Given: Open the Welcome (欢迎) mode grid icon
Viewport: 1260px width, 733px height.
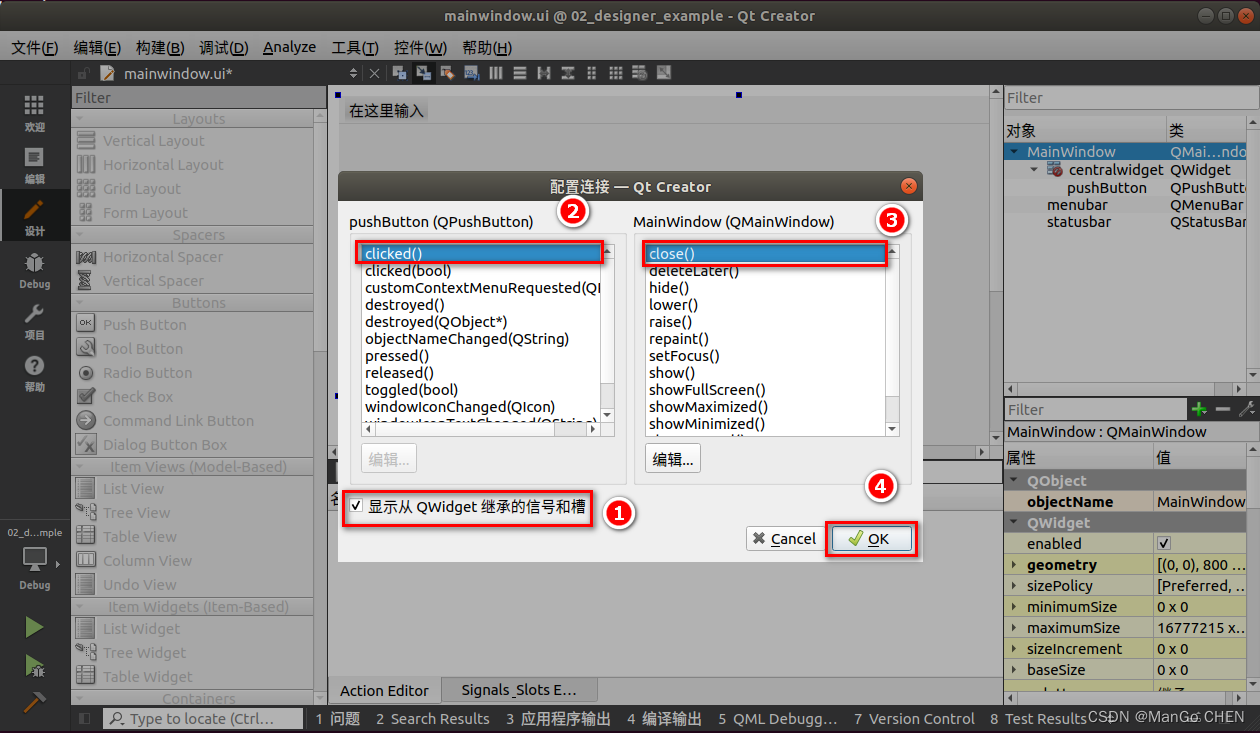Looking at the screenshot, I should coord(34,113).
